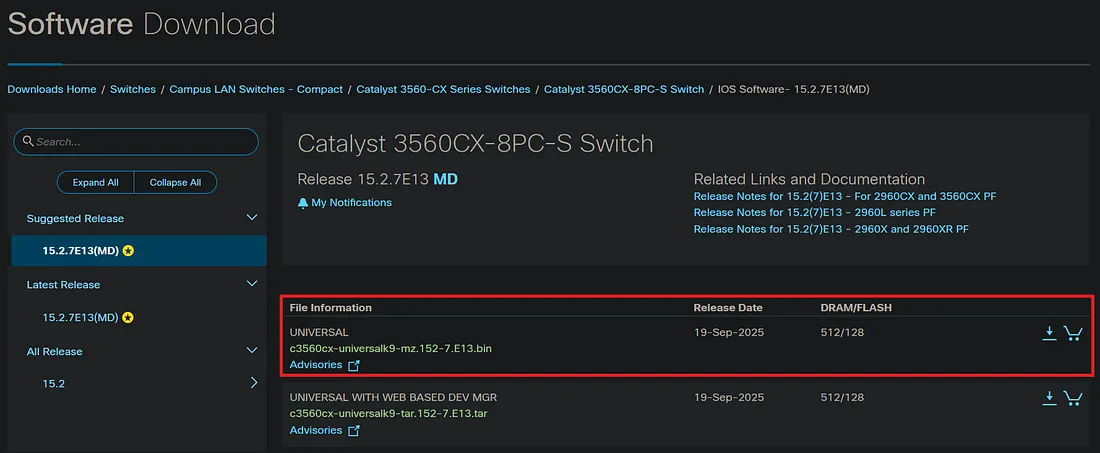Screen dimensions: 1100x453
Task: Add UNIVERSAL bin image to cart
Action: tap(1073, 333)
